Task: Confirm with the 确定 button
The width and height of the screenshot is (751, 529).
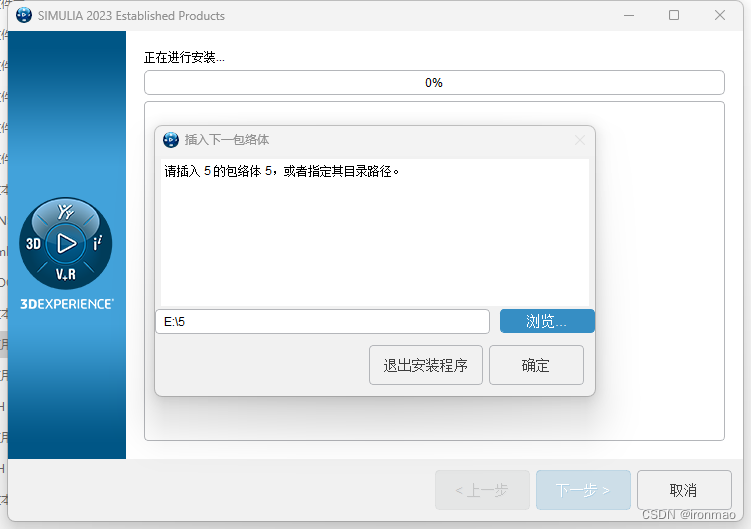Action: click(x=536, y=365)
